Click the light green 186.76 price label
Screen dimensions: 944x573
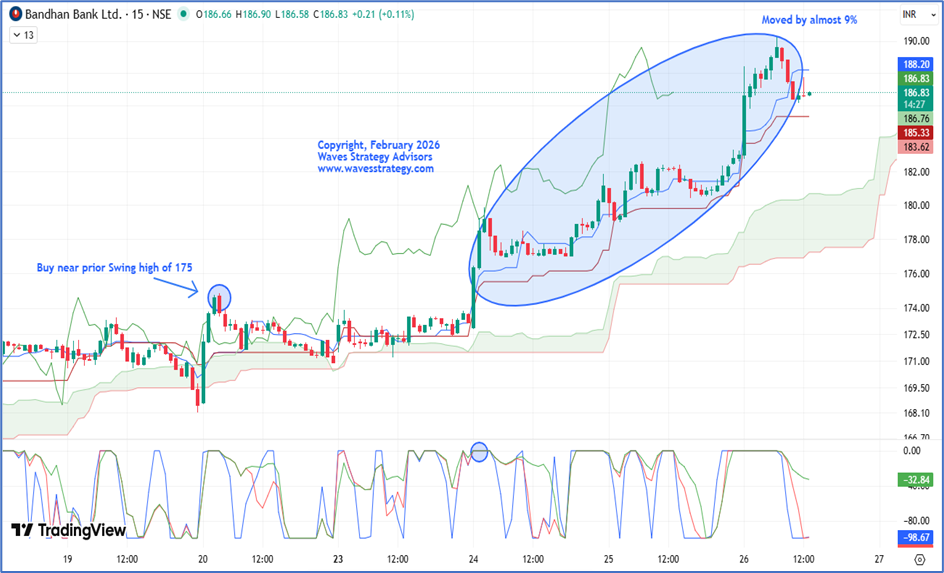pyautogui.click(x=914, y=119)
